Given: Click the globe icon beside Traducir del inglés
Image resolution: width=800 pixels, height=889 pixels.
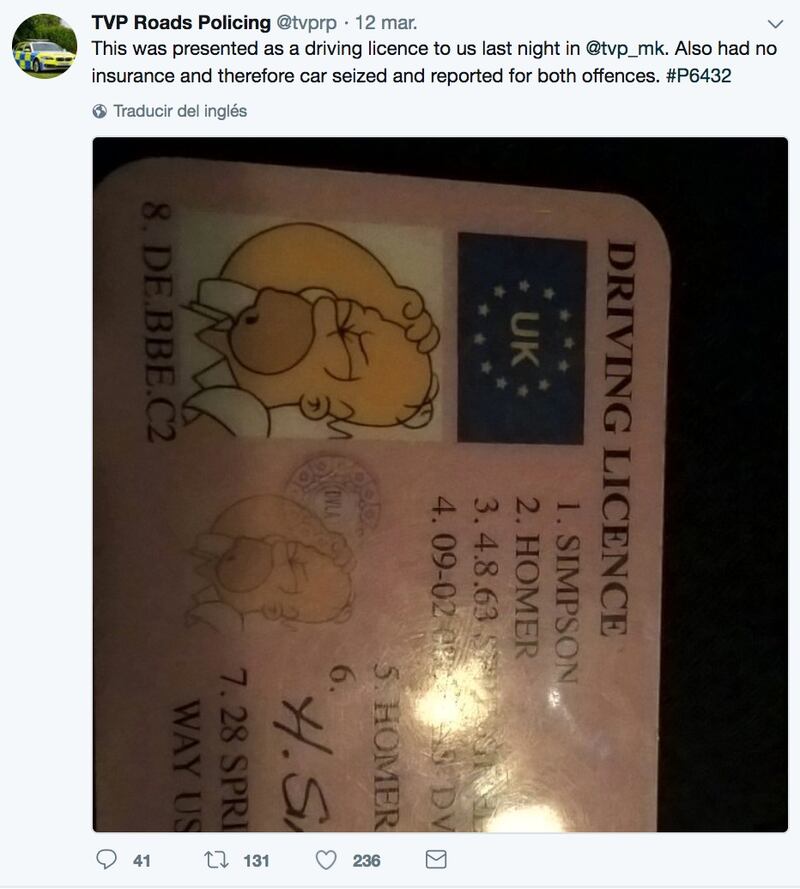Looking at the screenshot, I should [x=99, y=111].
